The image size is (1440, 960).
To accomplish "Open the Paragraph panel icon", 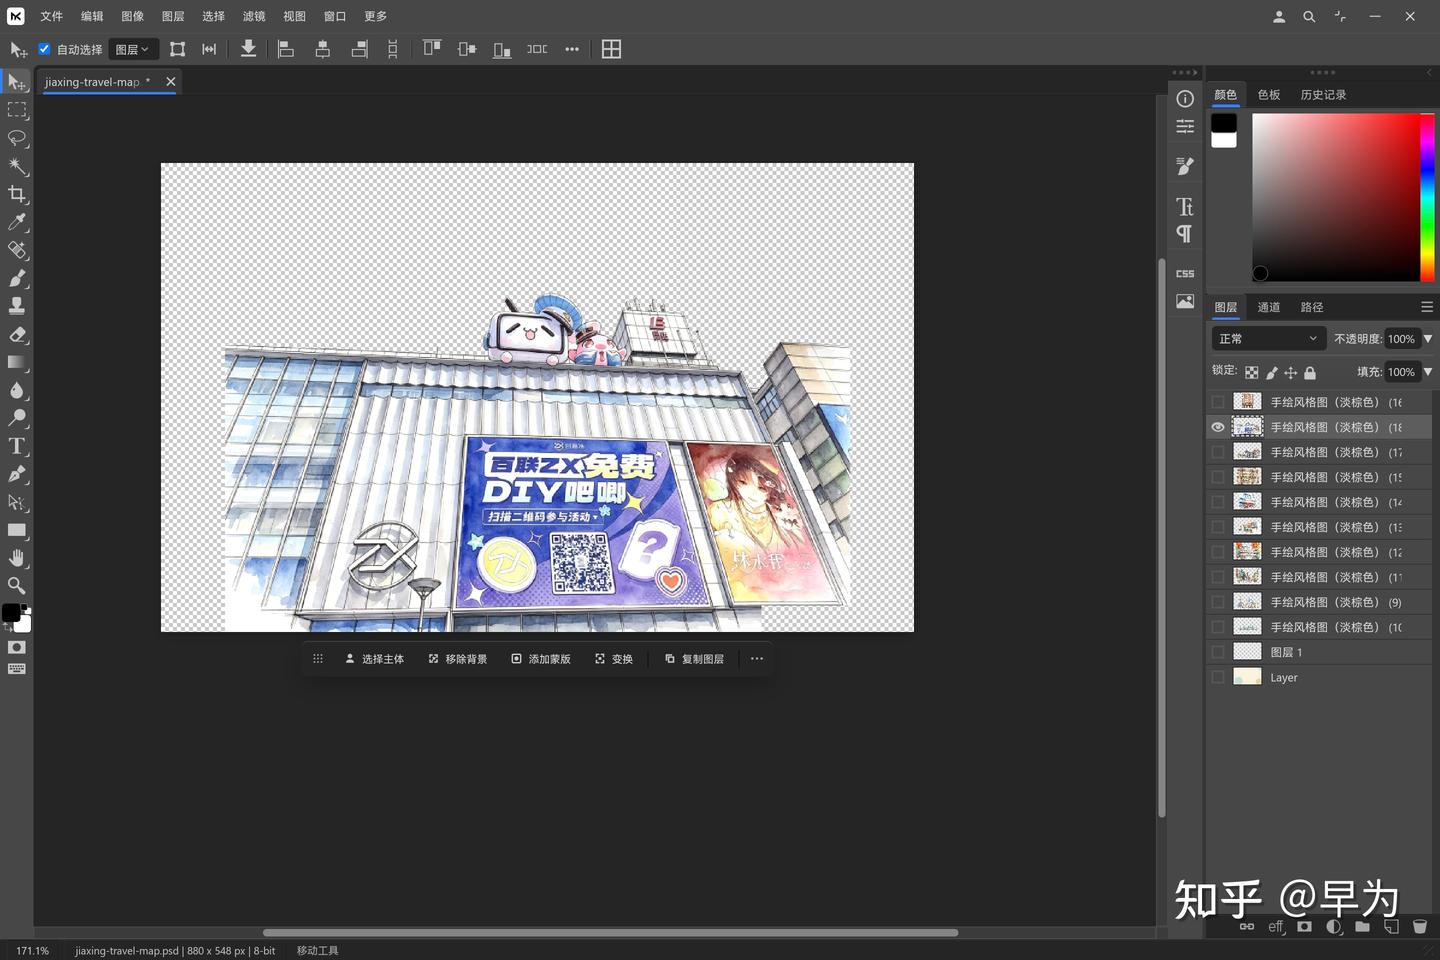I will tap(1185, 234).
